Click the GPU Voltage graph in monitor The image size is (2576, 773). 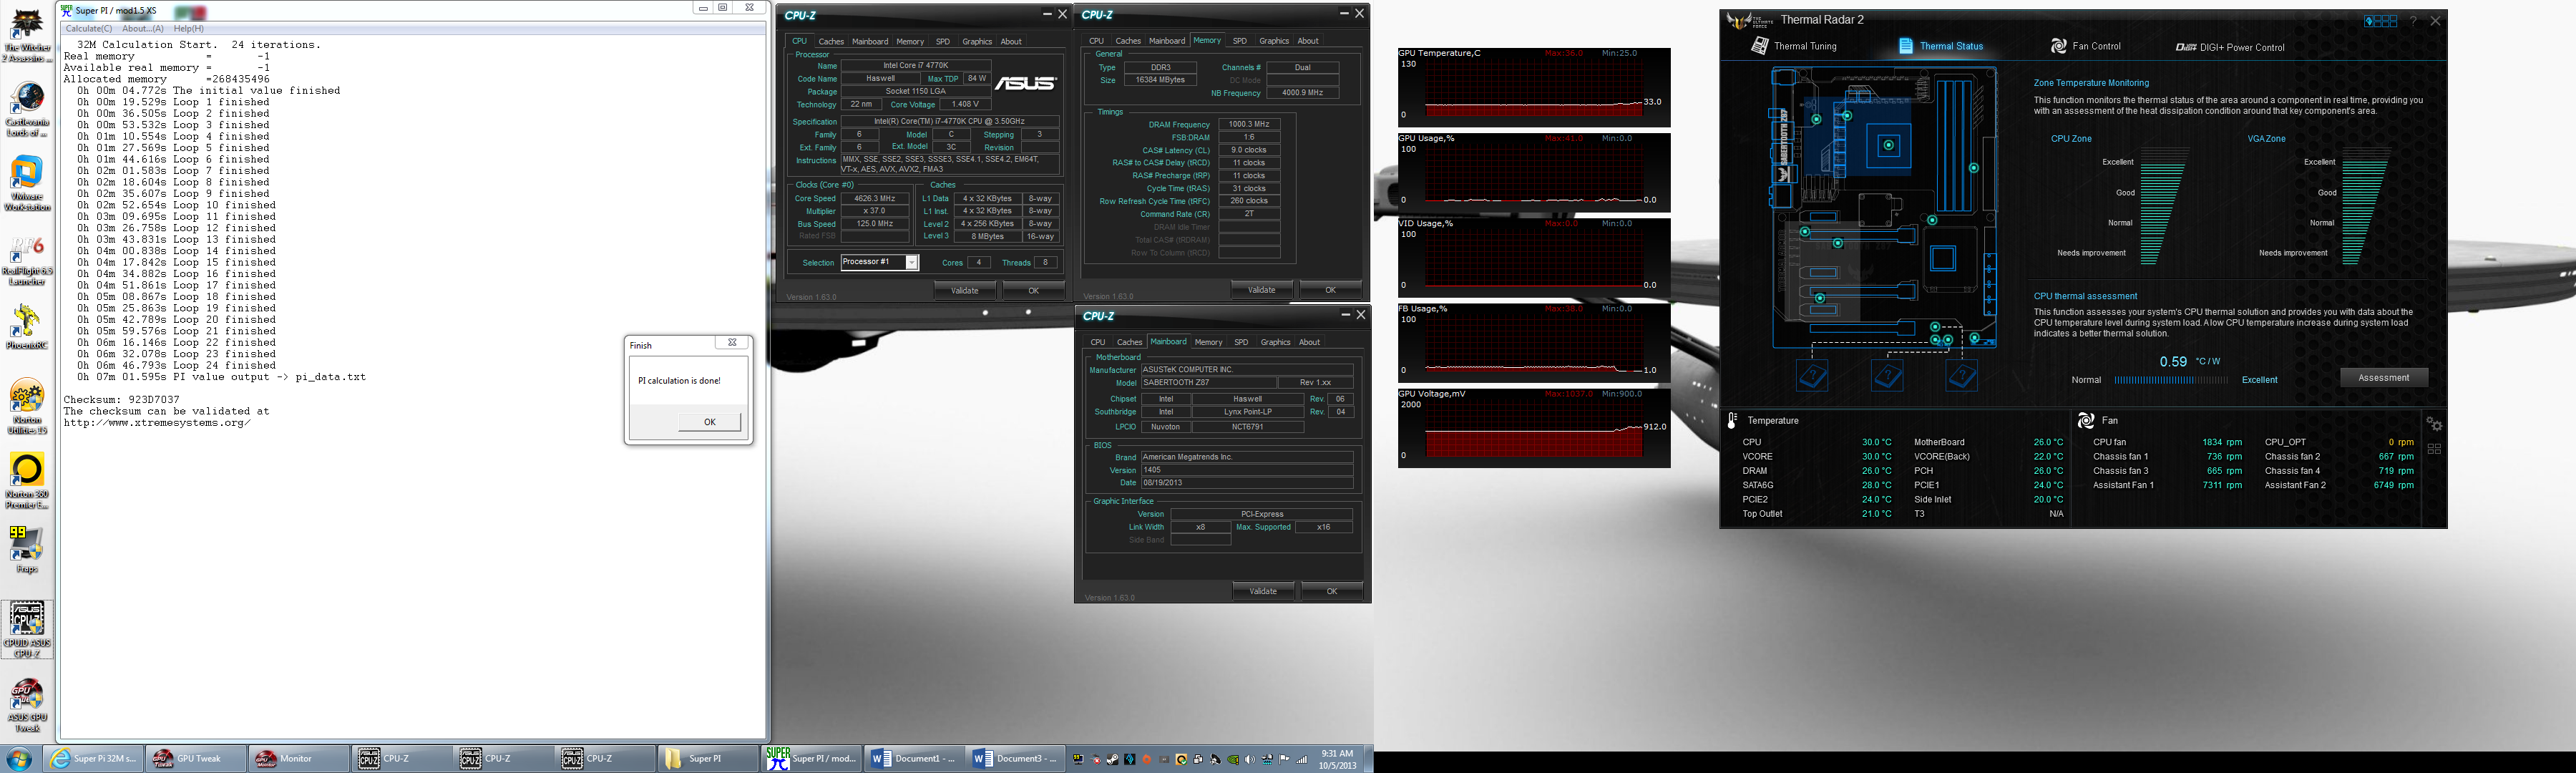coord(1534,428)
